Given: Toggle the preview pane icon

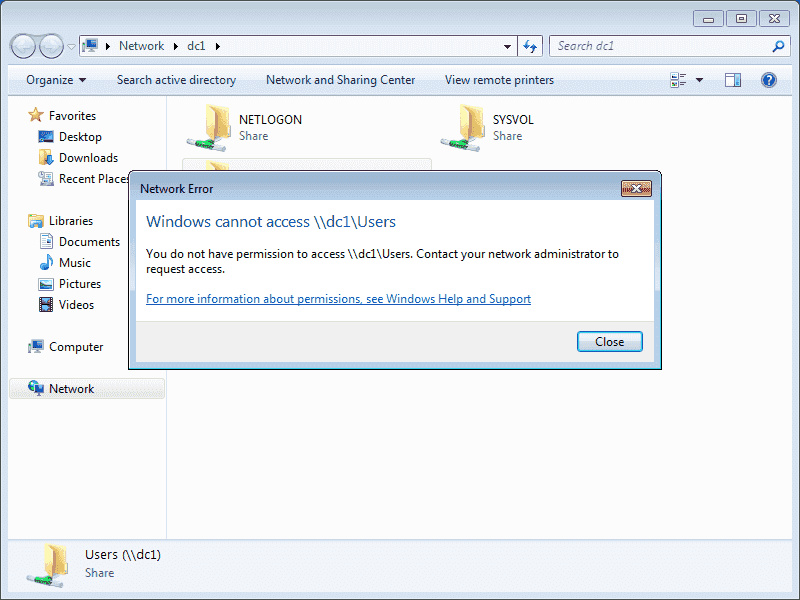Looking at the screenshot, I should [x=733, y=79].
